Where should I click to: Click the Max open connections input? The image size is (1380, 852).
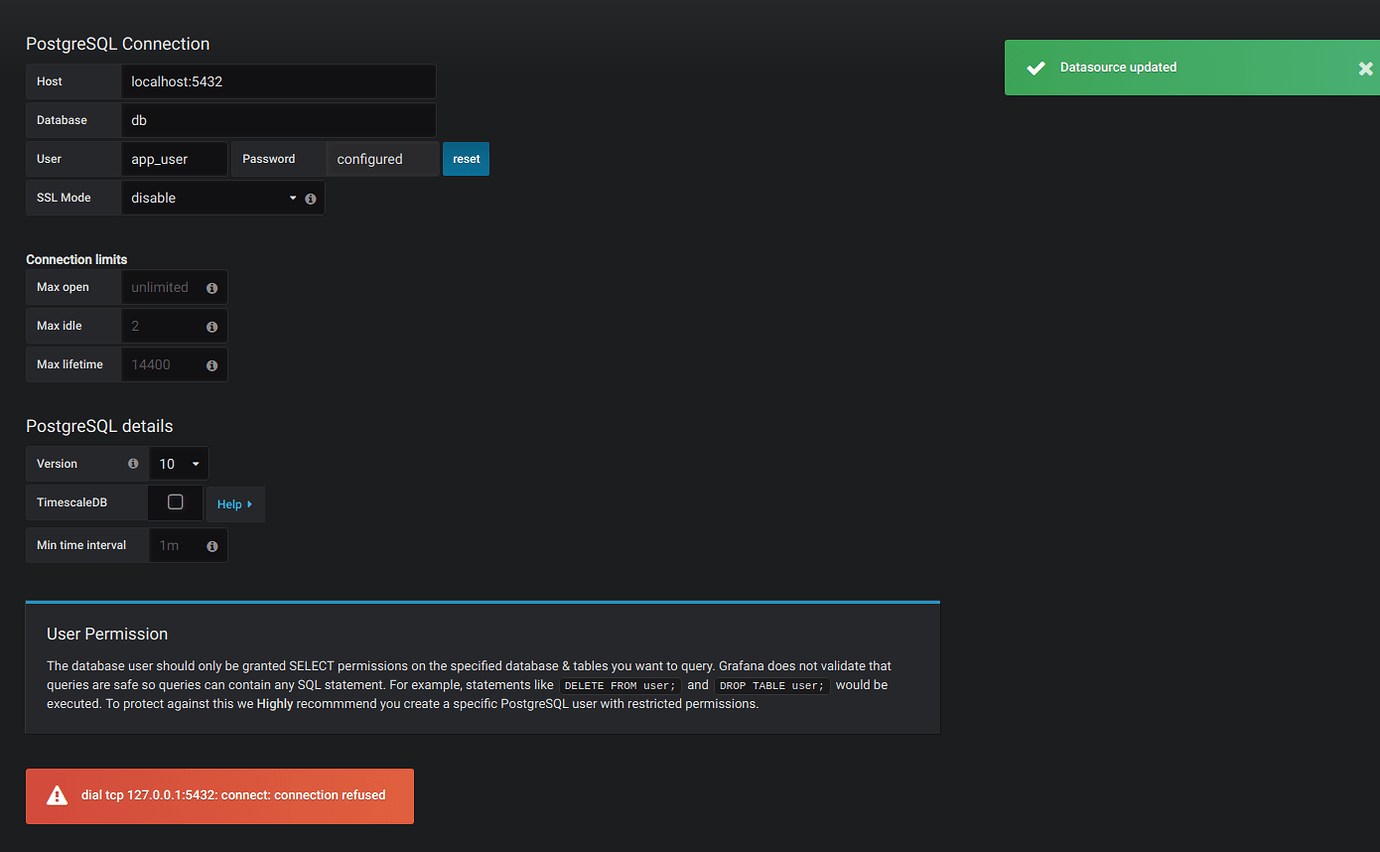tap(165, 287)
